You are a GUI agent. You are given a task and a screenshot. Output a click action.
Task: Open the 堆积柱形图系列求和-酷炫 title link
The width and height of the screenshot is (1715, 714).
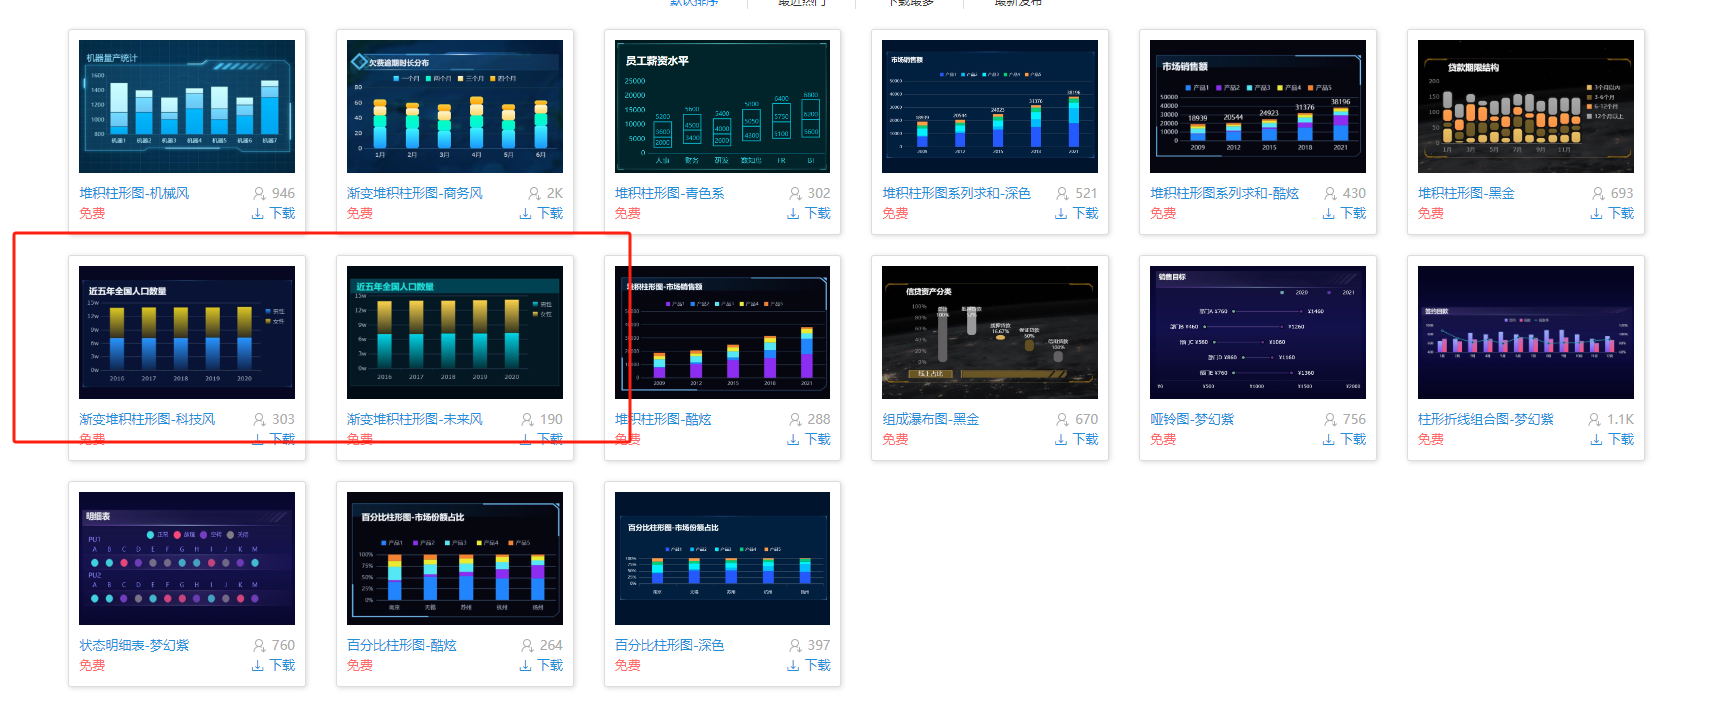click(x=1224, y=193)
